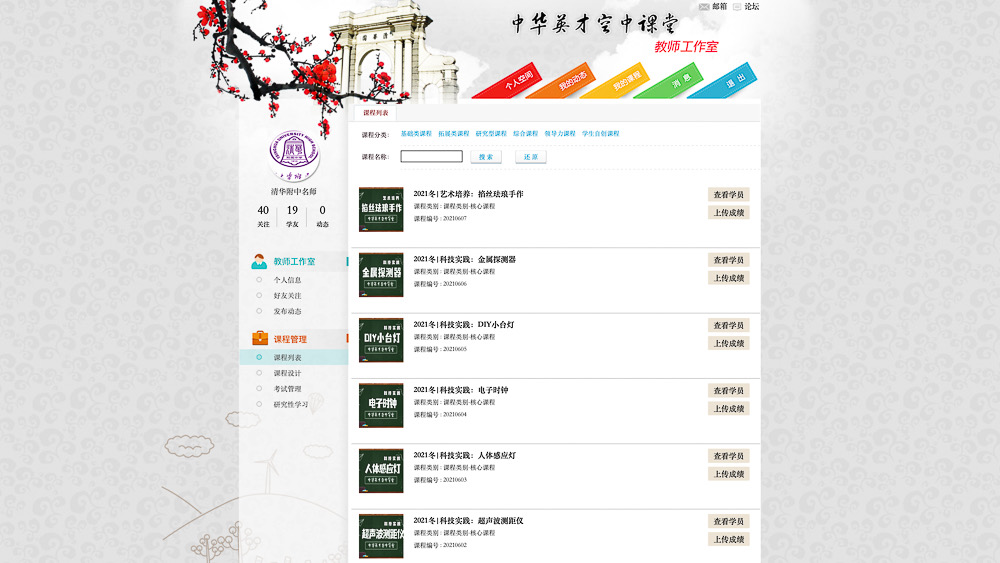The width and height of the screenshot is (1000, 563).
Task: Filter by 基础类课程 category link
Action: pos(416,133)
